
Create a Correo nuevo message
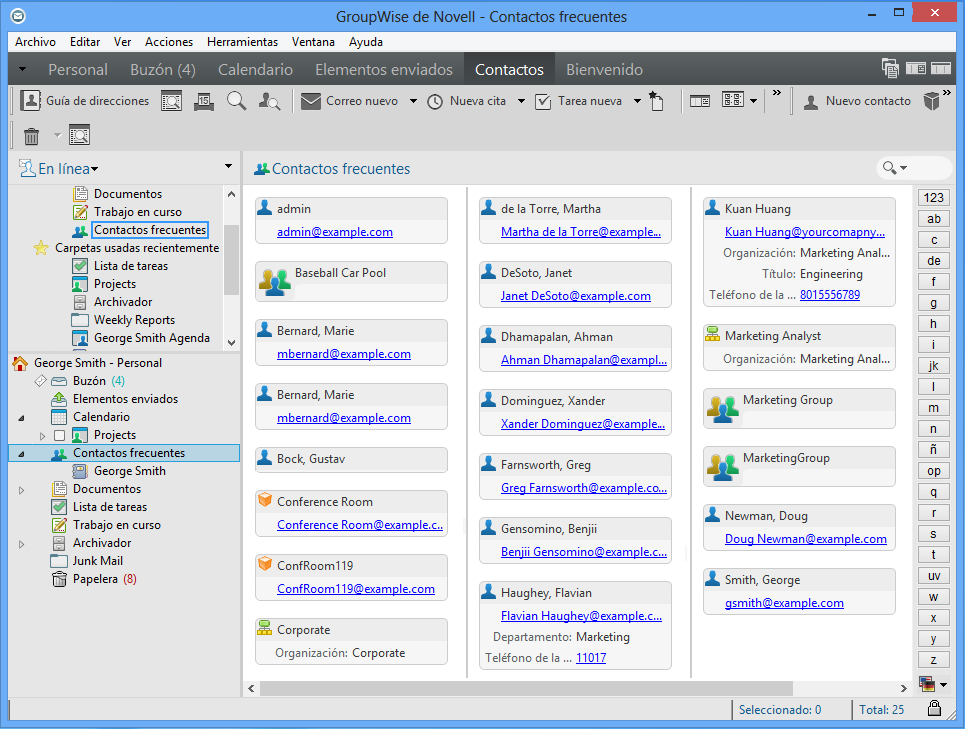coord(350,101)
